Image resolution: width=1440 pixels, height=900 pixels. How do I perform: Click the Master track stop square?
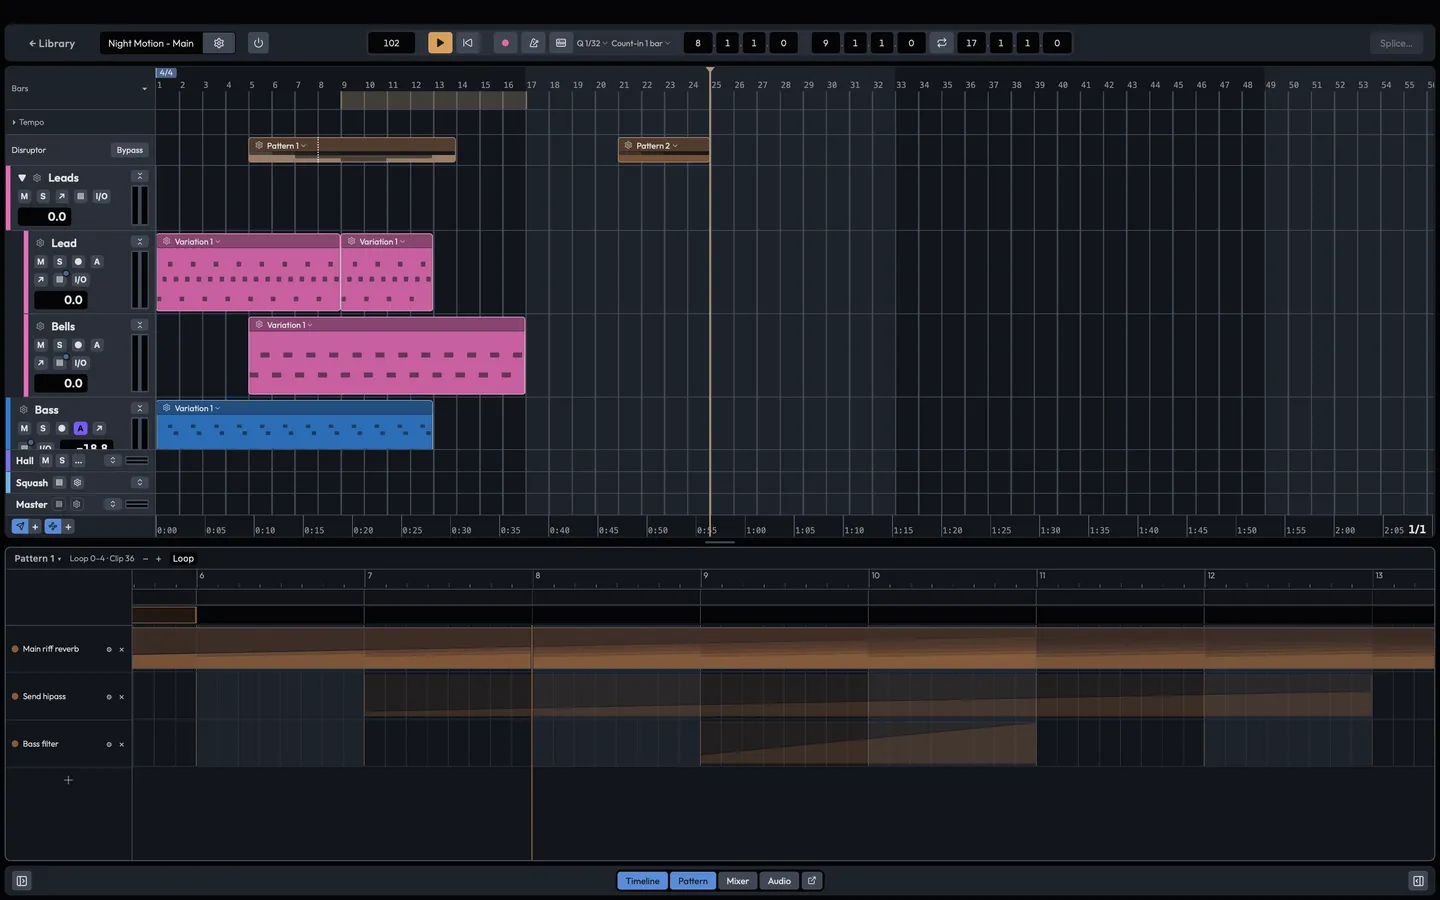(59, 505)
